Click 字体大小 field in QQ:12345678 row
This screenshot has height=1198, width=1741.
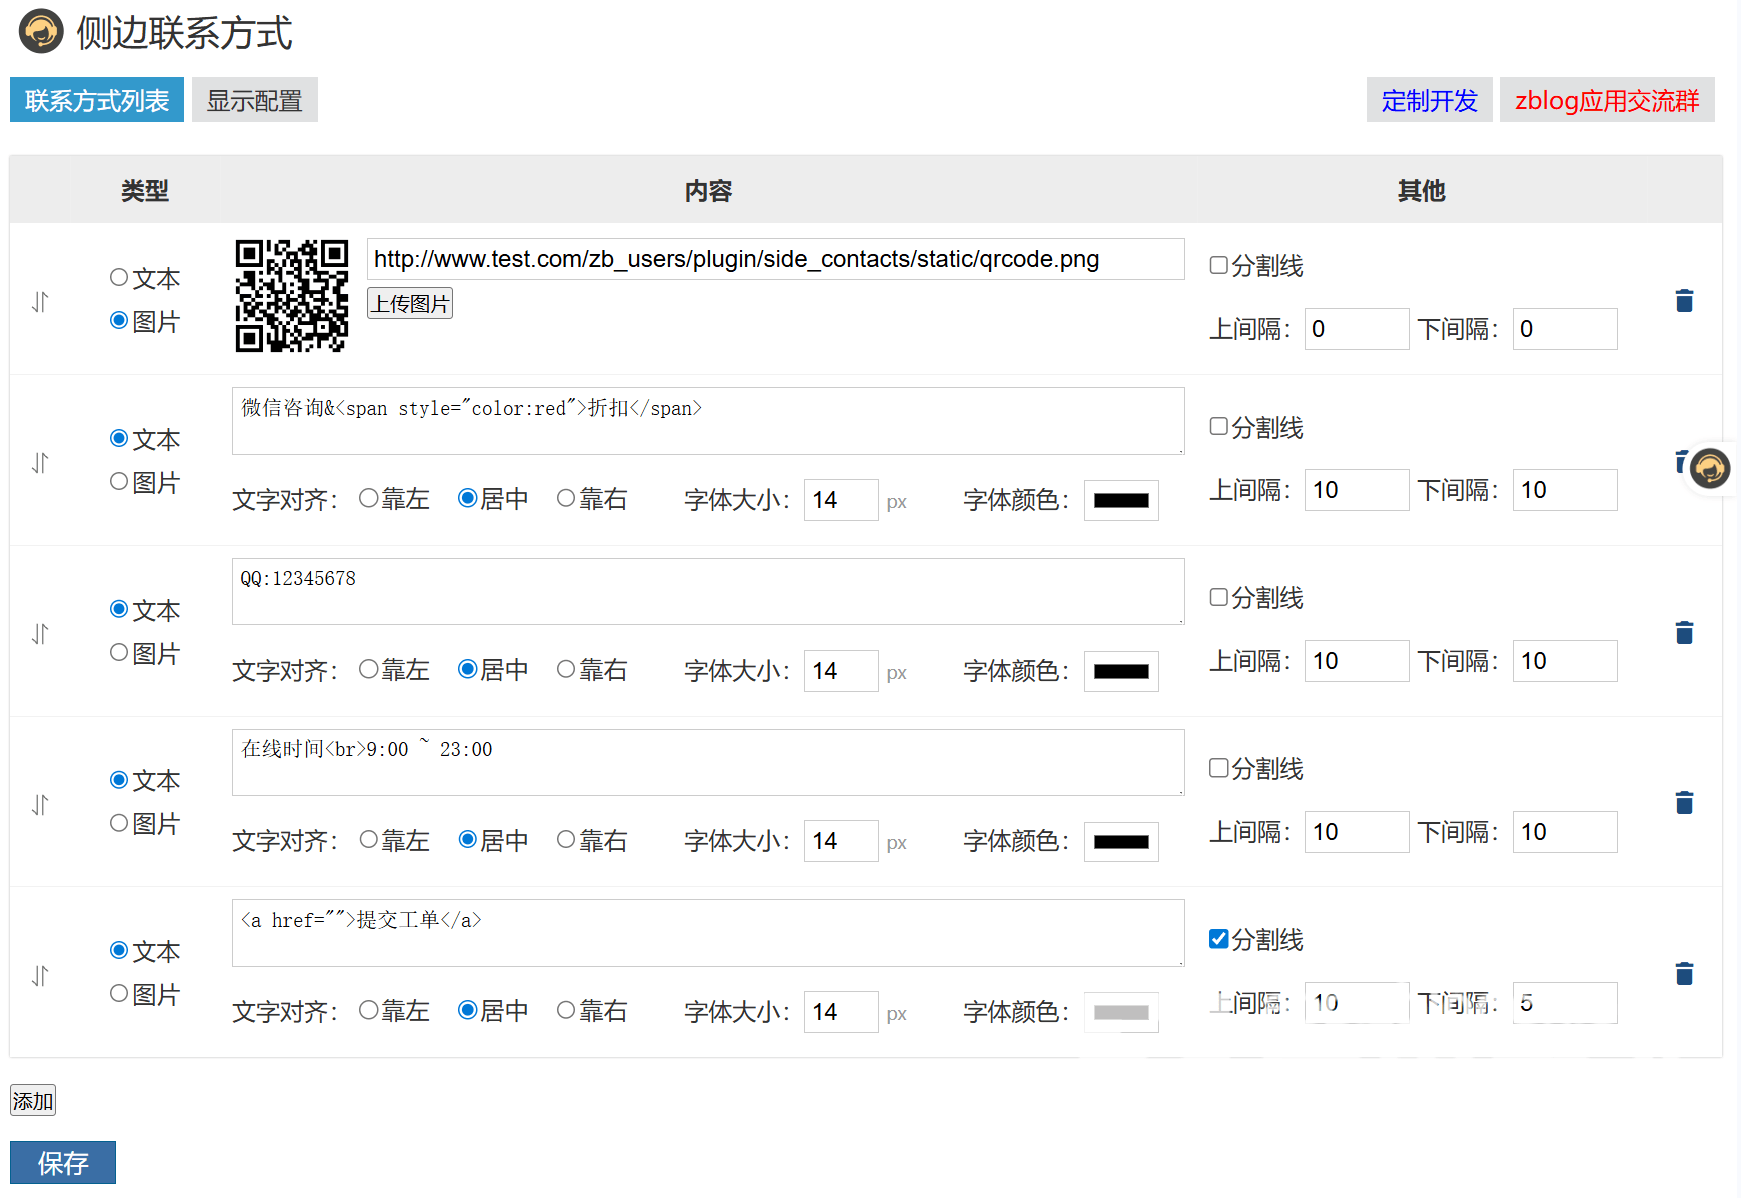[x=841, y=671]
